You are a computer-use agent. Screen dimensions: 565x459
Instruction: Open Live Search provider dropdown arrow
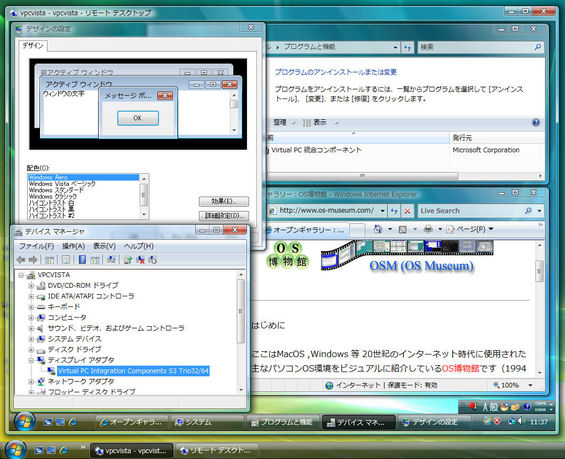pos(539,211)
